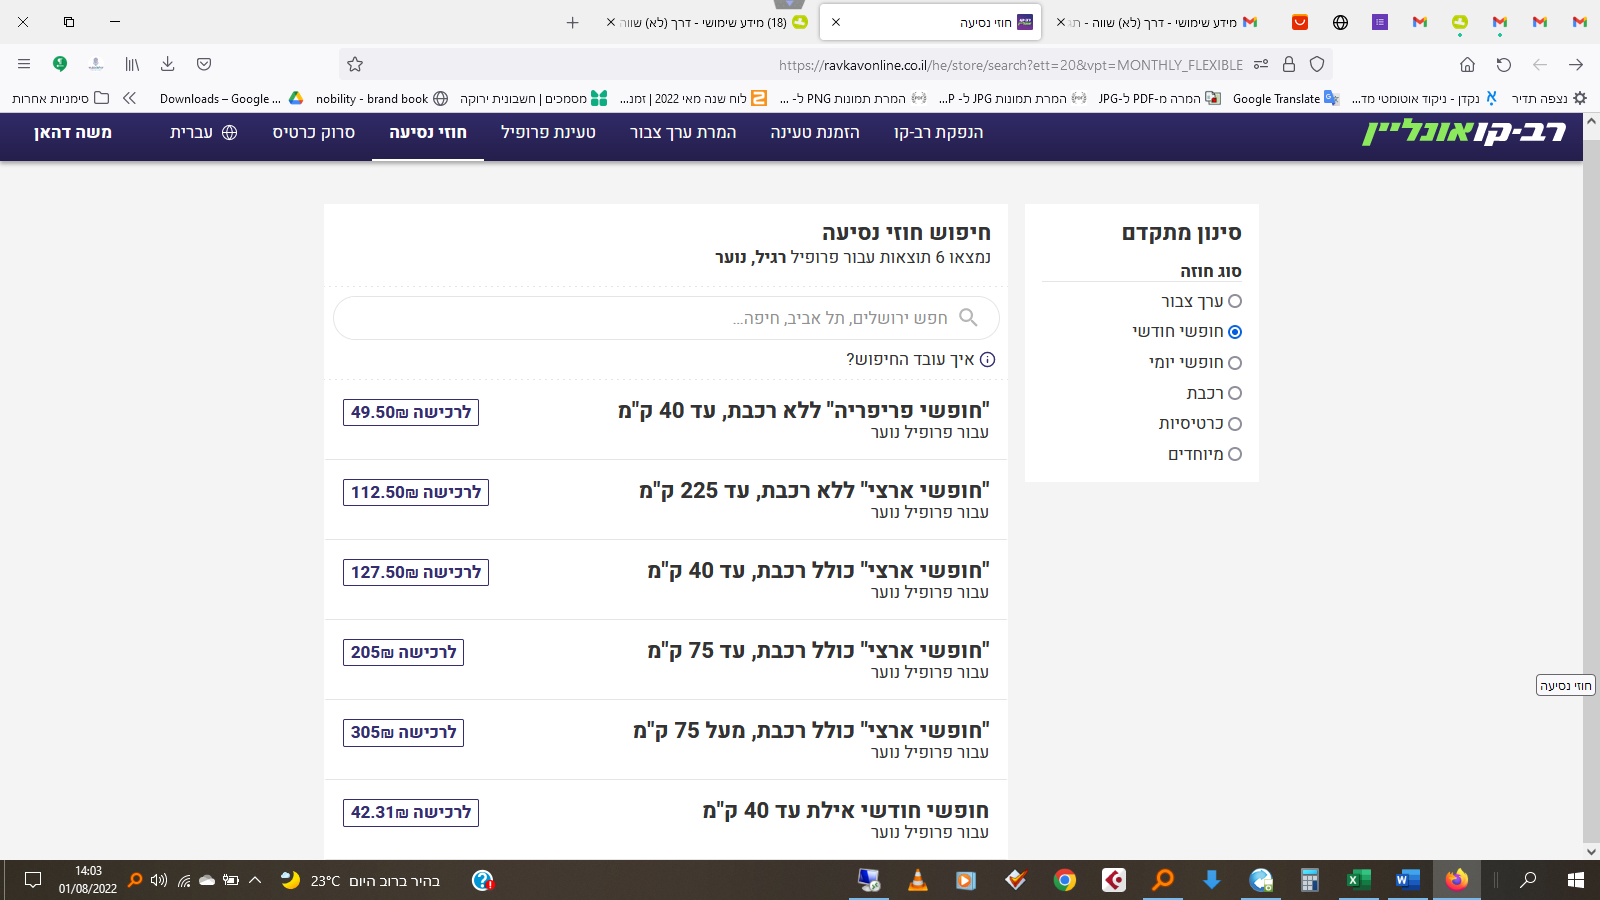1600x900 pixels.
Task: Open the עברית language selector
Action: (x=203, y=132)
